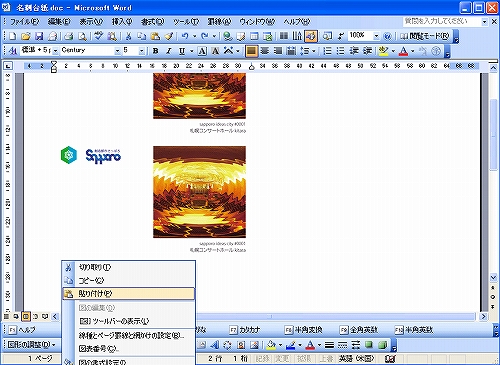This screenshot has height=365, width=500.
Task: Open the ツール(T) menu
Action: click(x=186, y=22)
